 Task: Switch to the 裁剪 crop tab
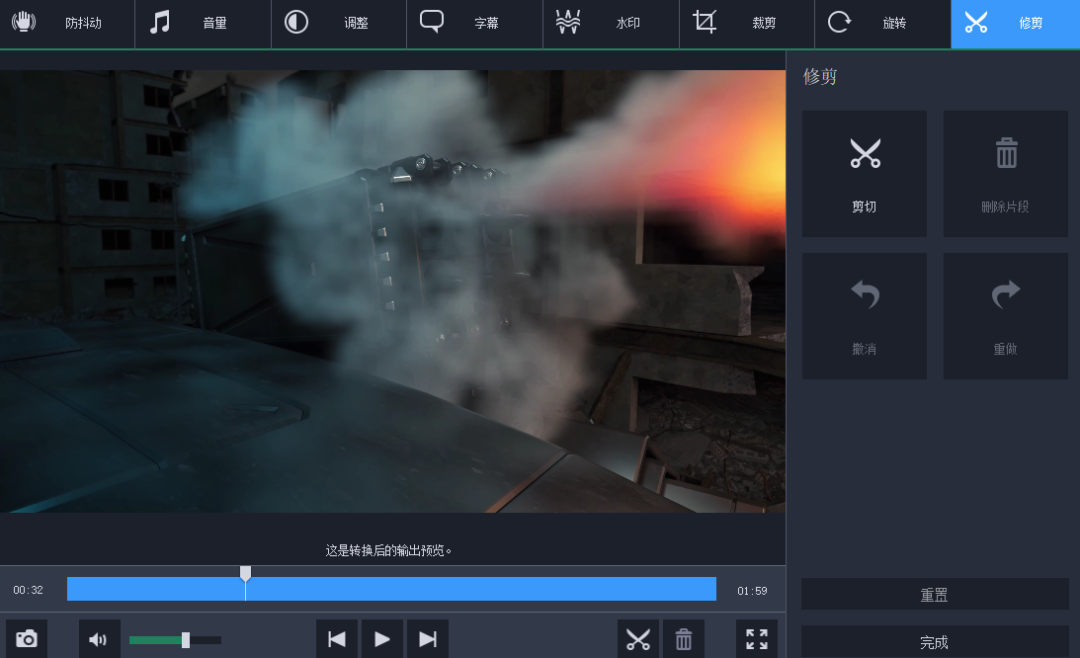pyautogui.click(x=747, y=23)
